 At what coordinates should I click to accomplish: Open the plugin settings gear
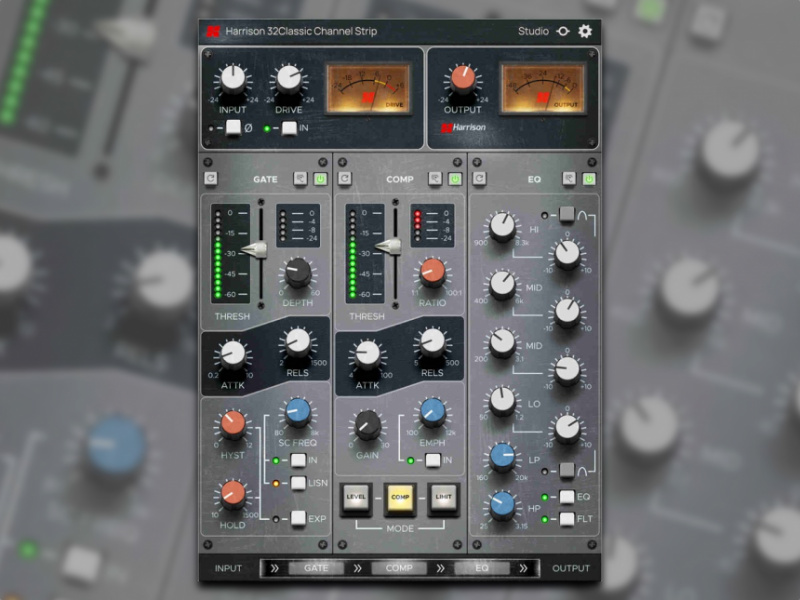(x=585, y=31)
